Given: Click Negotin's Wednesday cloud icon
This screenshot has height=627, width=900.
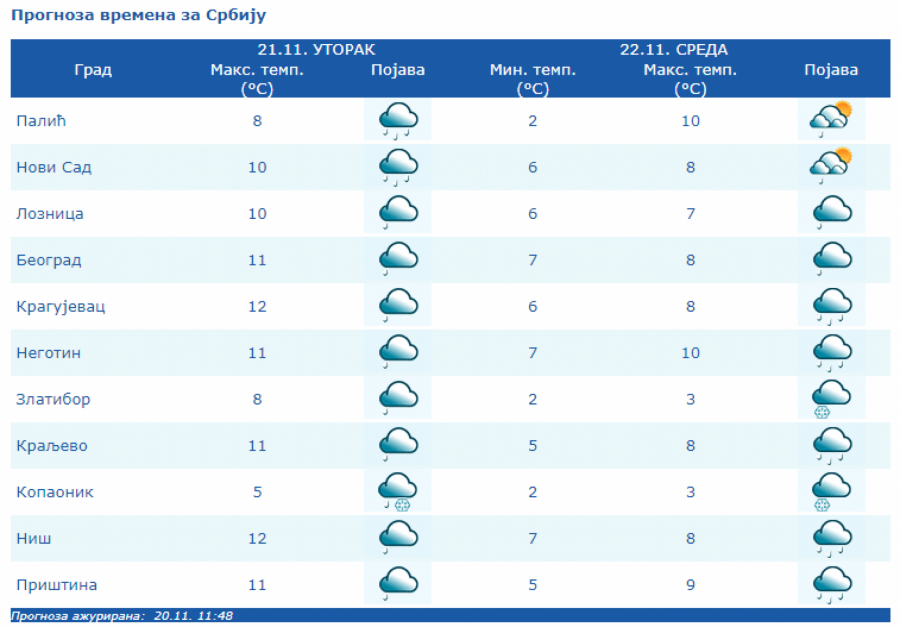Looking at the screenshot, I should point(831,352).
